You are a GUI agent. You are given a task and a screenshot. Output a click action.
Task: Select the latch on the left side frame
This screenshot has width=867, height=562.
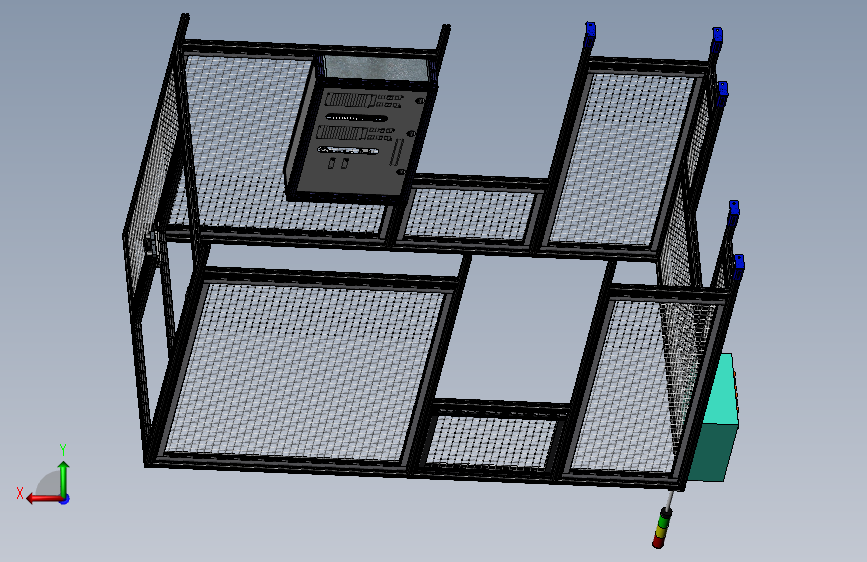pyautogui.click(x=153, y=242)
